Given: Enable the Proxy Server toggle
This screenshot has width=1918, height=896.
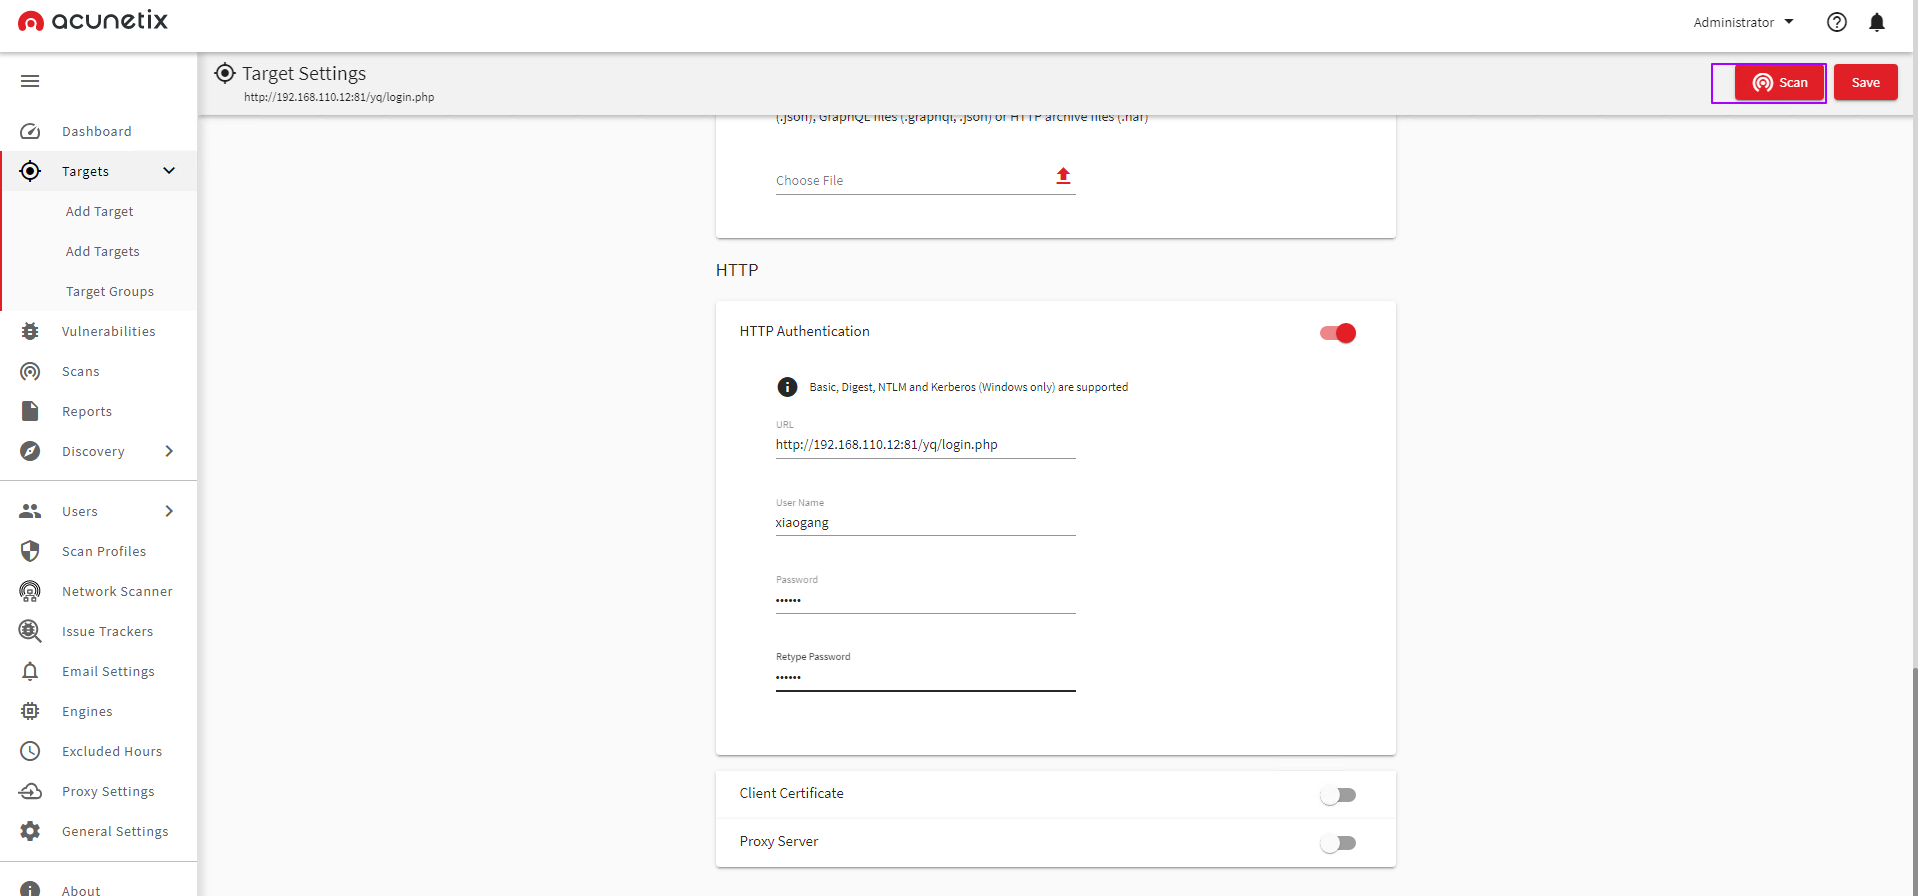Looking at the screenshot, I should tap(1338, 843).
